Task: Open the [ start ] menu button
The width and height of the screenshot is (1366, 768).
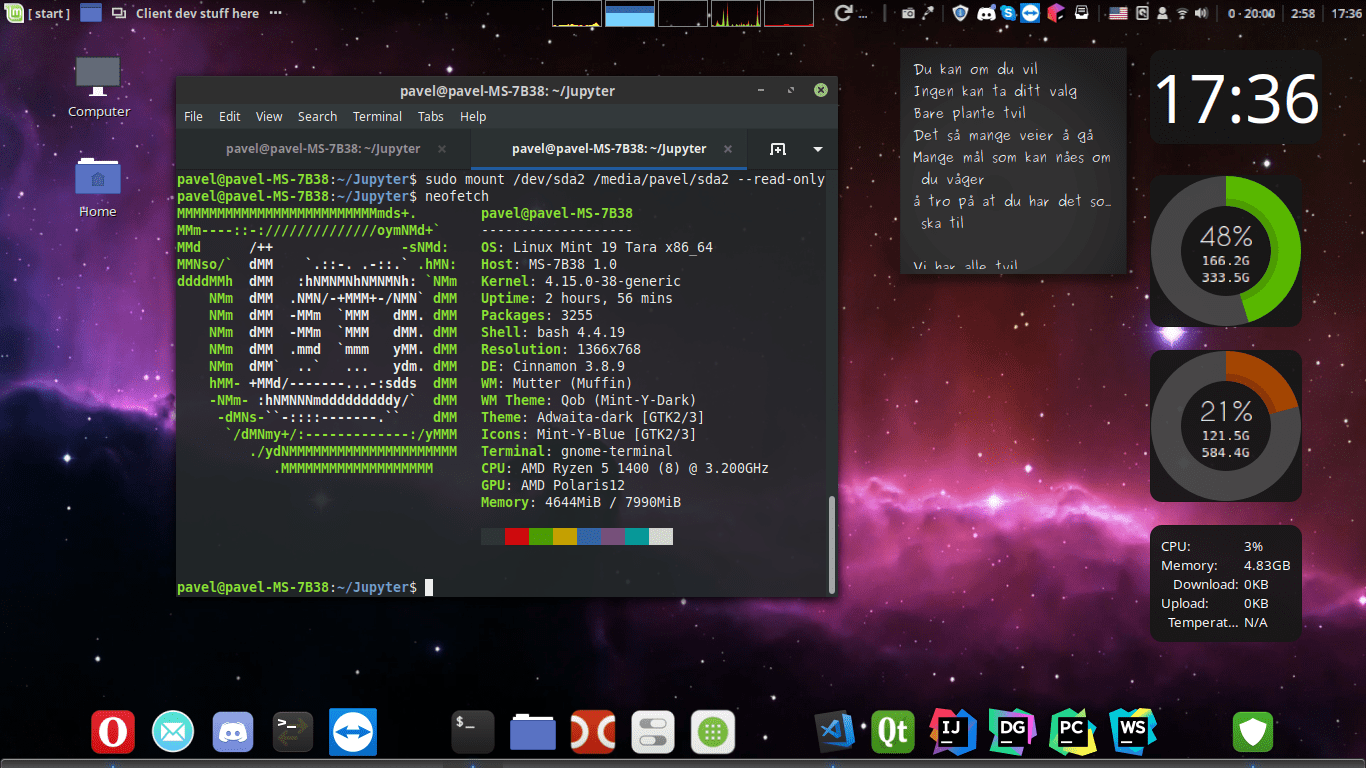Action: [38, 13]
